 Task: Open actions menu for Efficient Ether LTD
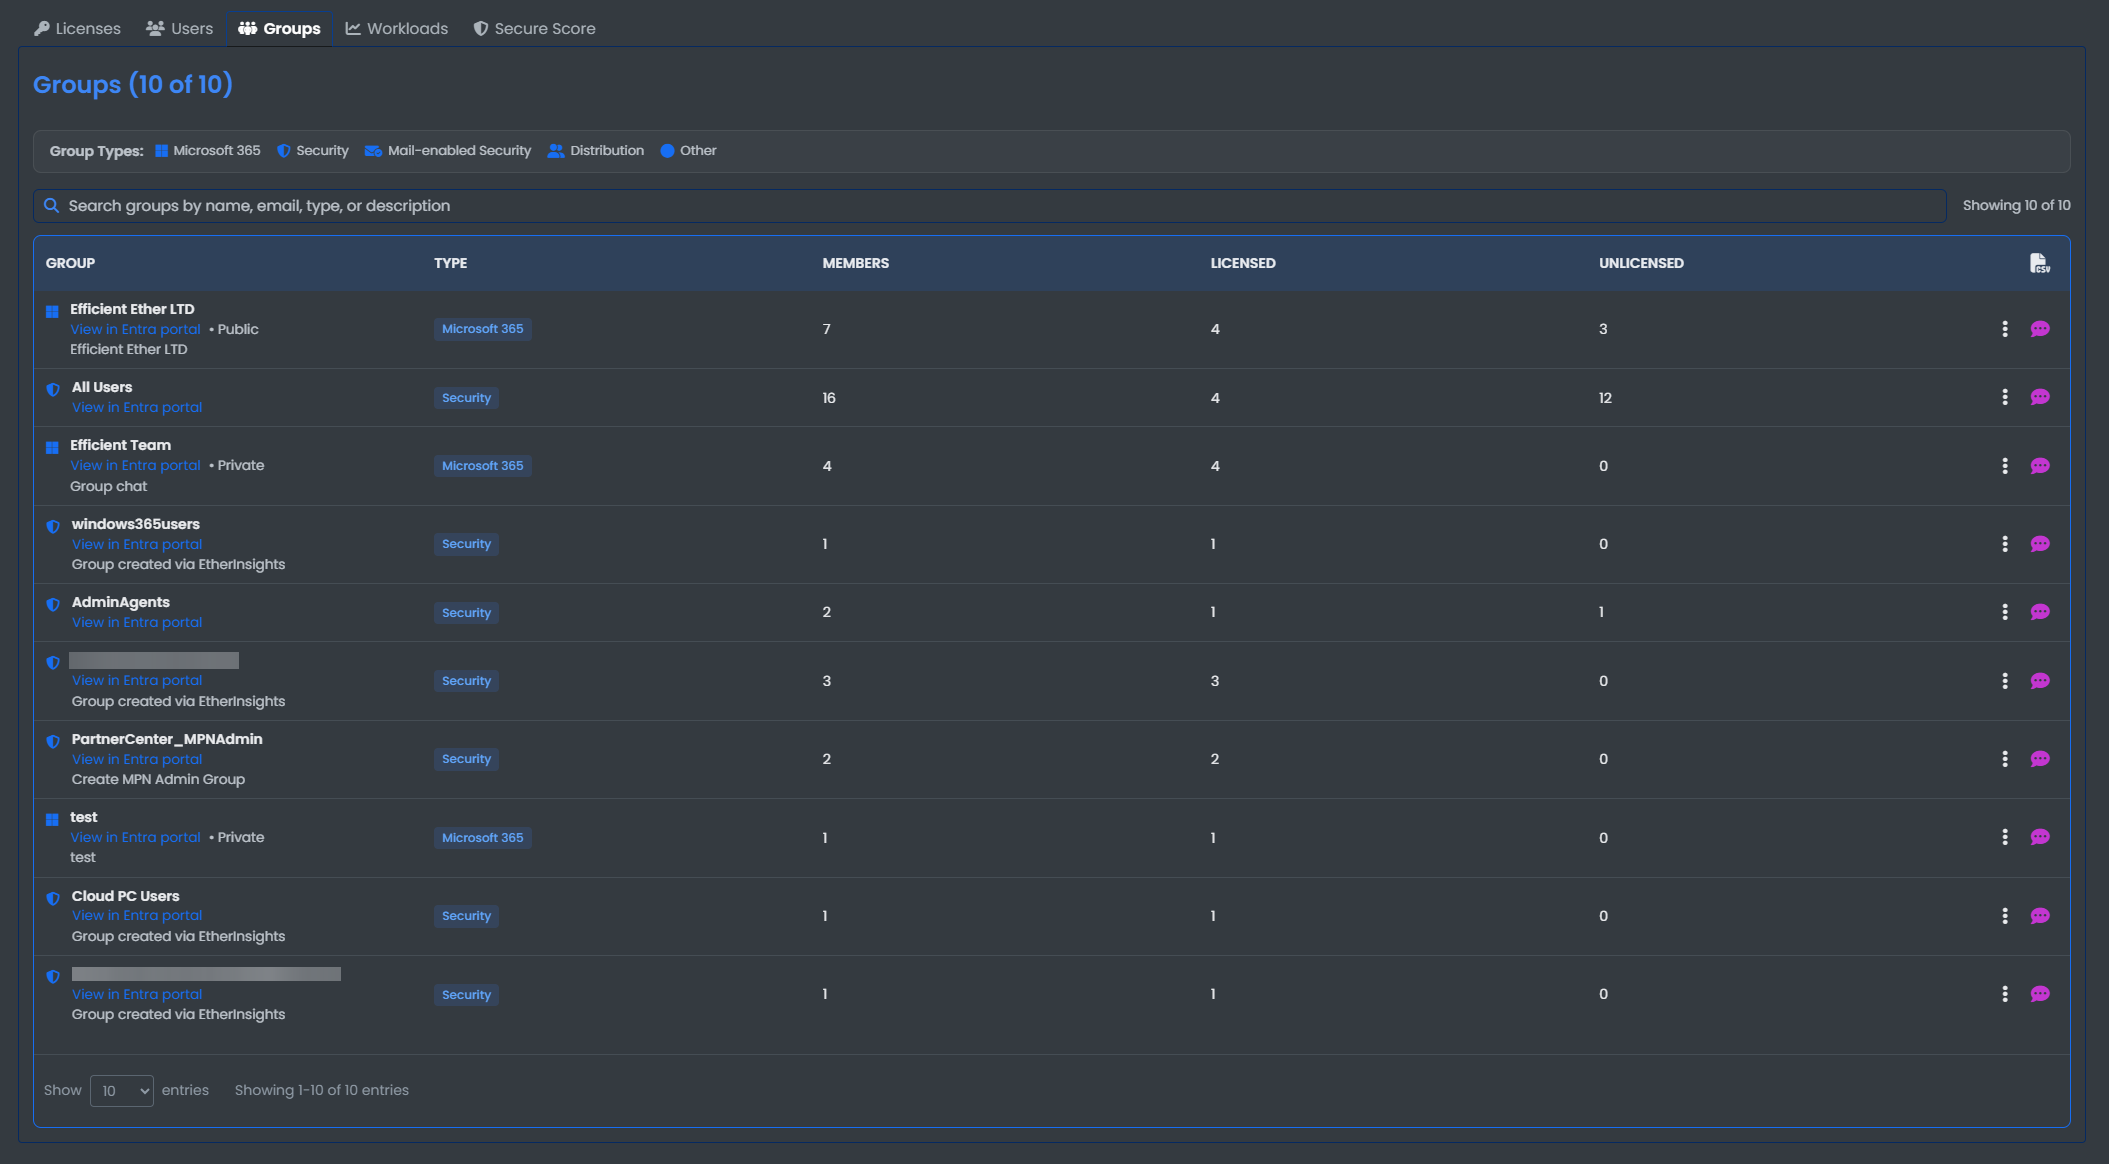pyautogui.click(x=2004, y=329)
